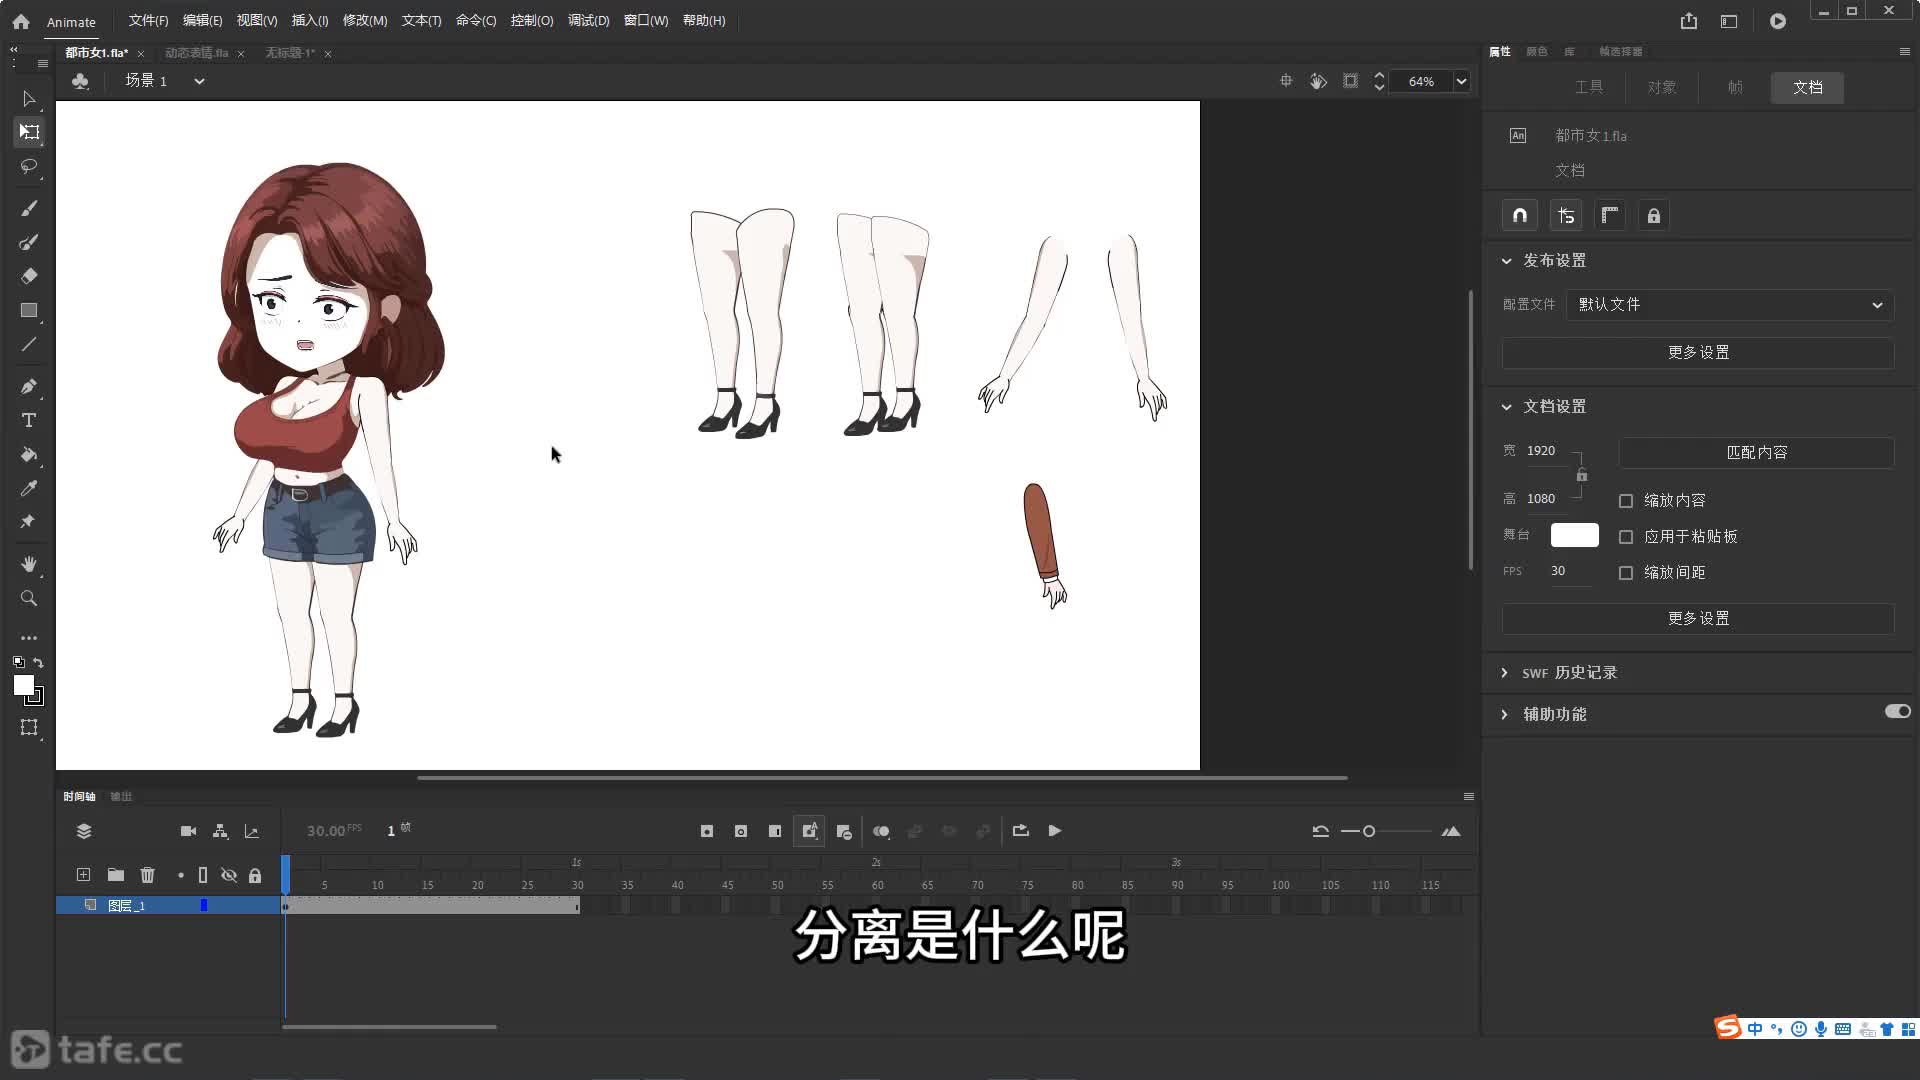This screenshot has width=1920, height=1080.
Task: Switch to the 文档 properties tab
Action: pos(1807,87)
